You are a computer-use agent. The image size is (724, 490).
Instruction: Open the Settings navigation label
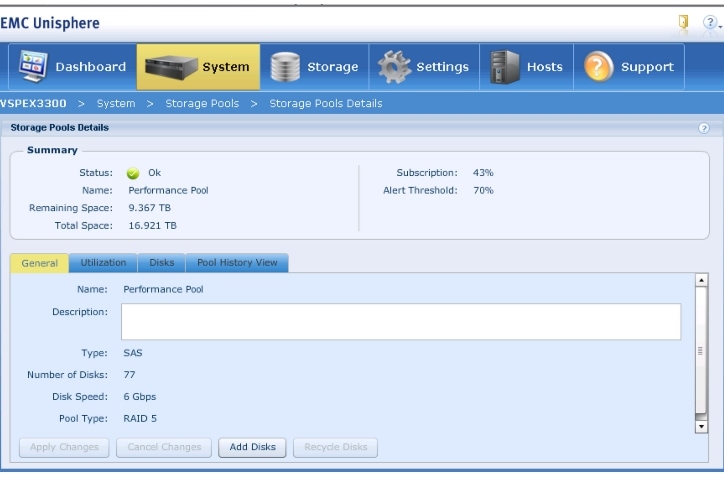pyautogui.click(x=442, y=67)
